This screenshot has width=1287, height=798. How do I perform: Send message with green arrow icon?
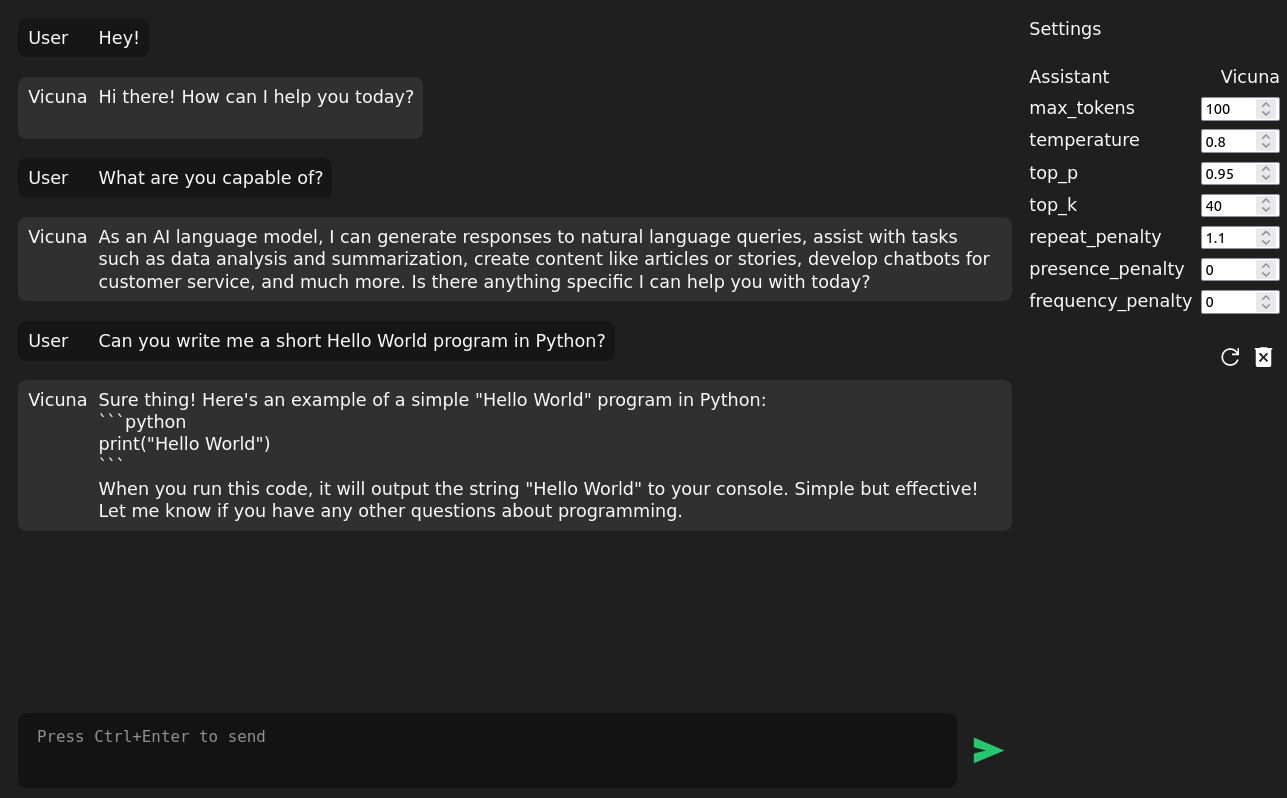(x=988, y=750)
